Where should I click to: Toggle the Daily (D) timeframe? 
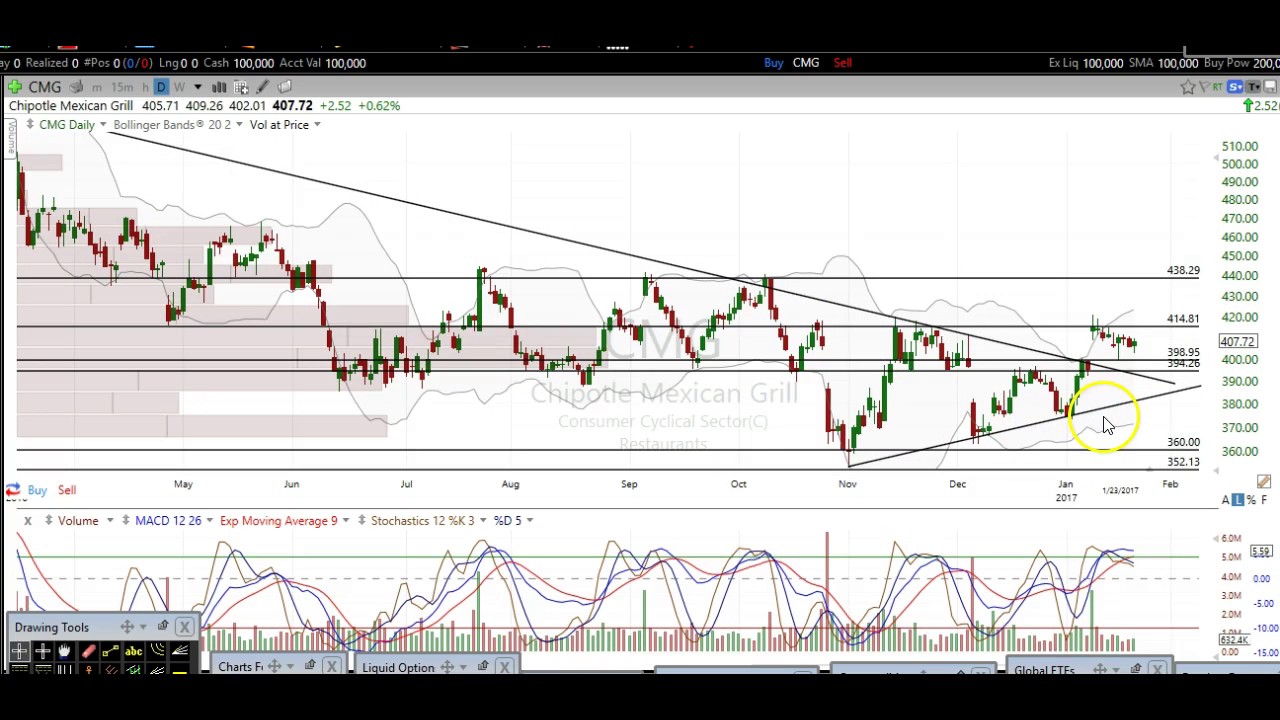pos(161,87)
